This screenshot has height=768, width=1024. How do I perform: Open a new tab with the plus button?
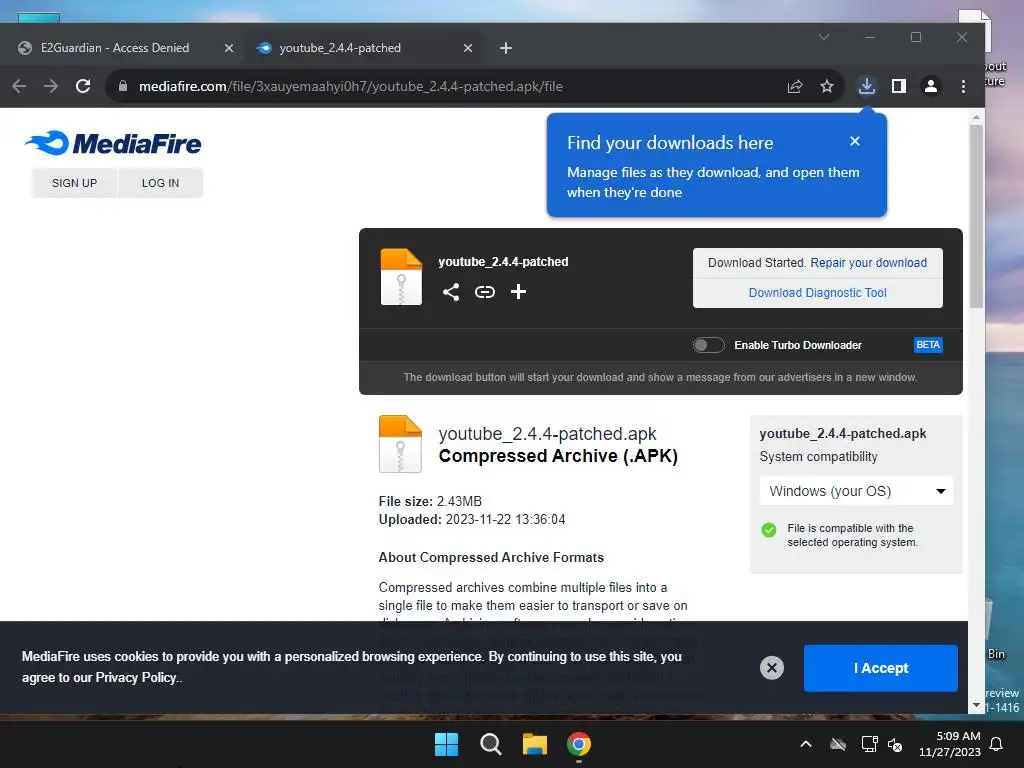(x=505, y=48)
